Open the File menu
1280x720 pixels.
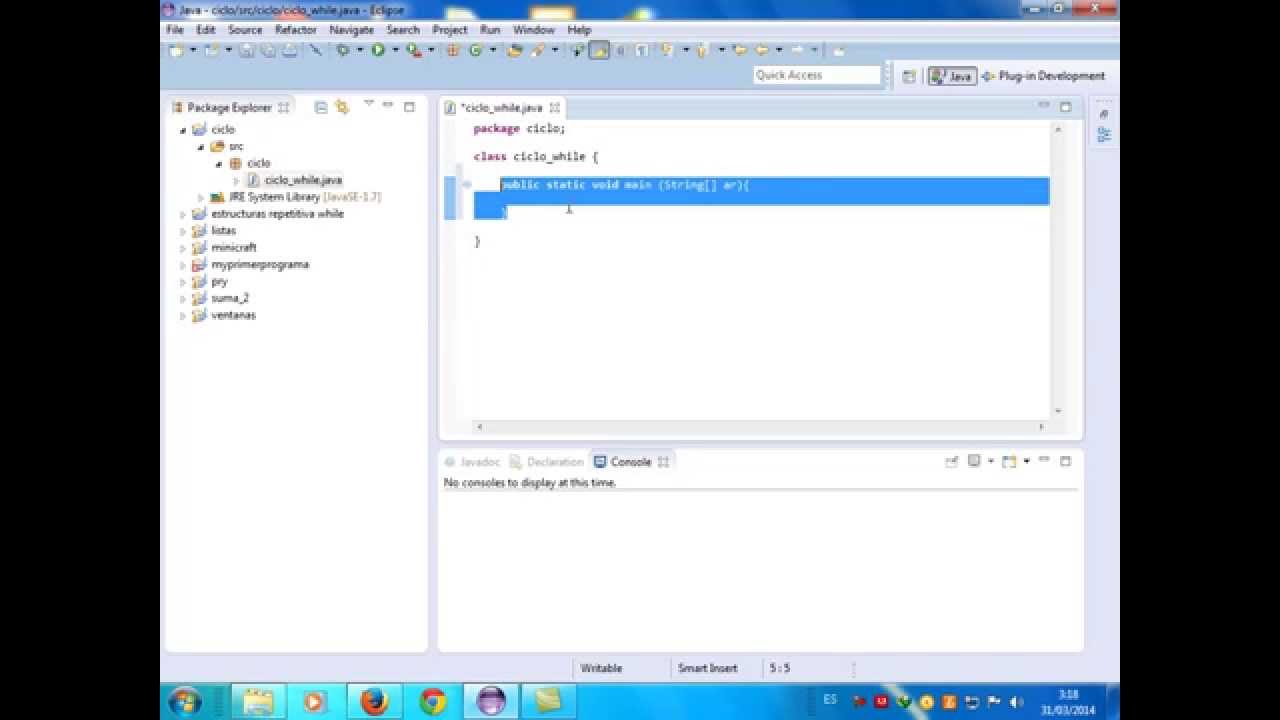click(175, 30)
